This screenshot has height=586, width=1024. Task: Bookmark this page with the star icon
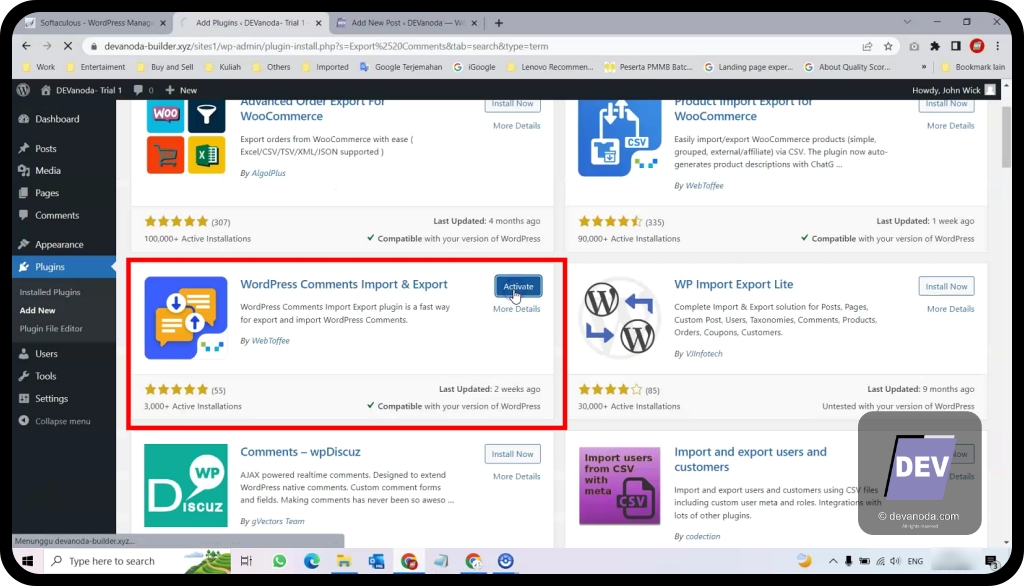pos(888,46)
